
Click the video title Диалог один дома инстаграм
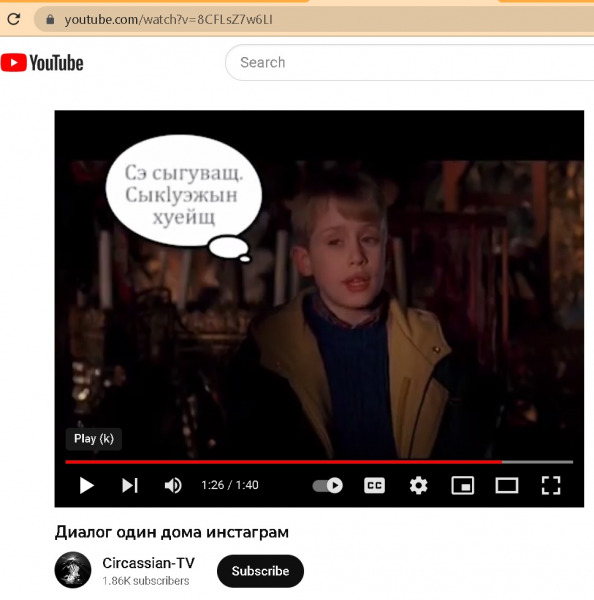172,532
